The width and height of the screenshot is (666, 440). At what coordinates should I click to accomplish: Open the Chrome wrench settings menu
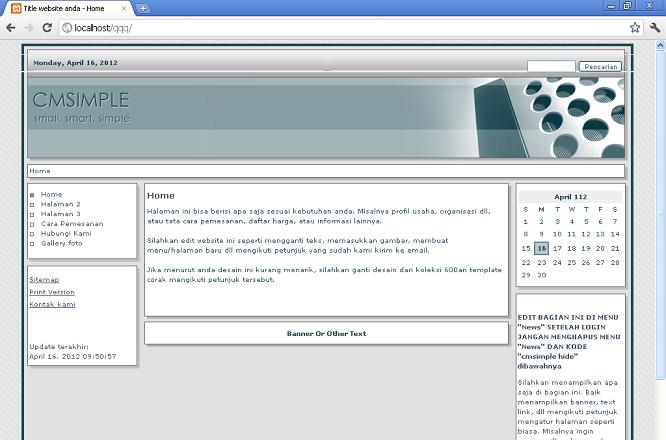pyautogui.click(x=655, y=28)
